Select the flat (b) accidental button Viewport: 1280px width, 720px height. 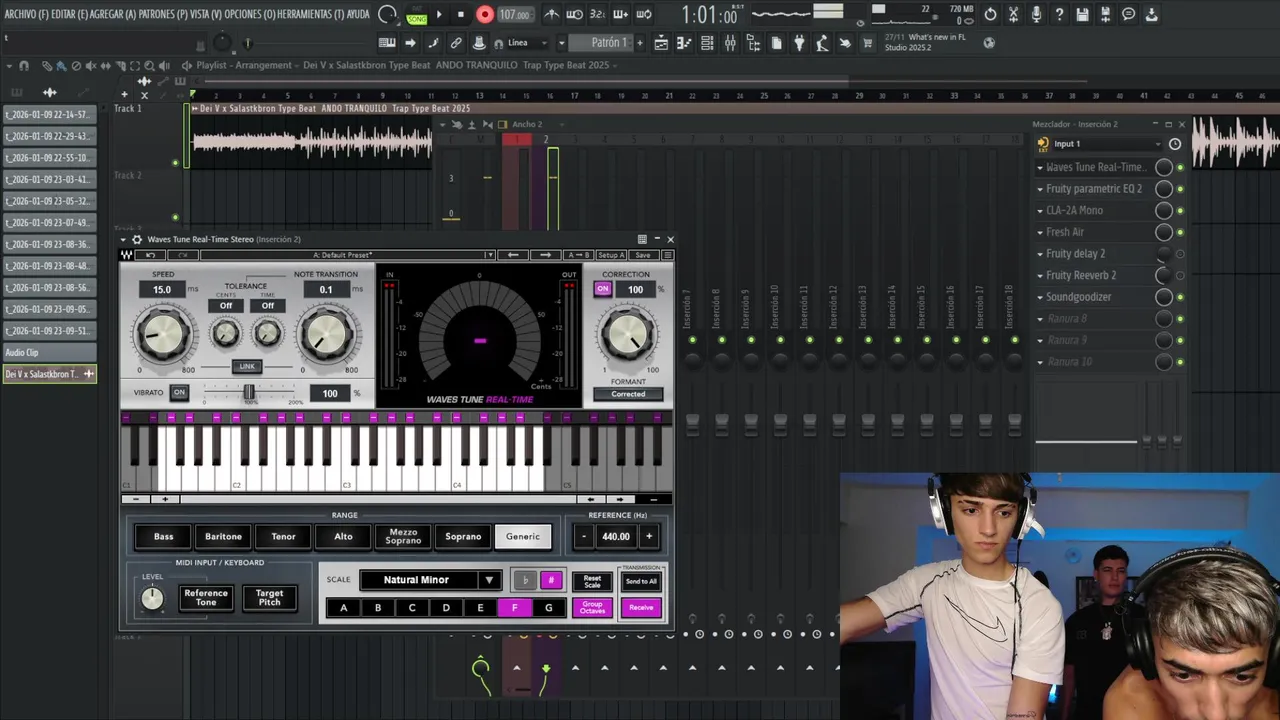(525, 580)
